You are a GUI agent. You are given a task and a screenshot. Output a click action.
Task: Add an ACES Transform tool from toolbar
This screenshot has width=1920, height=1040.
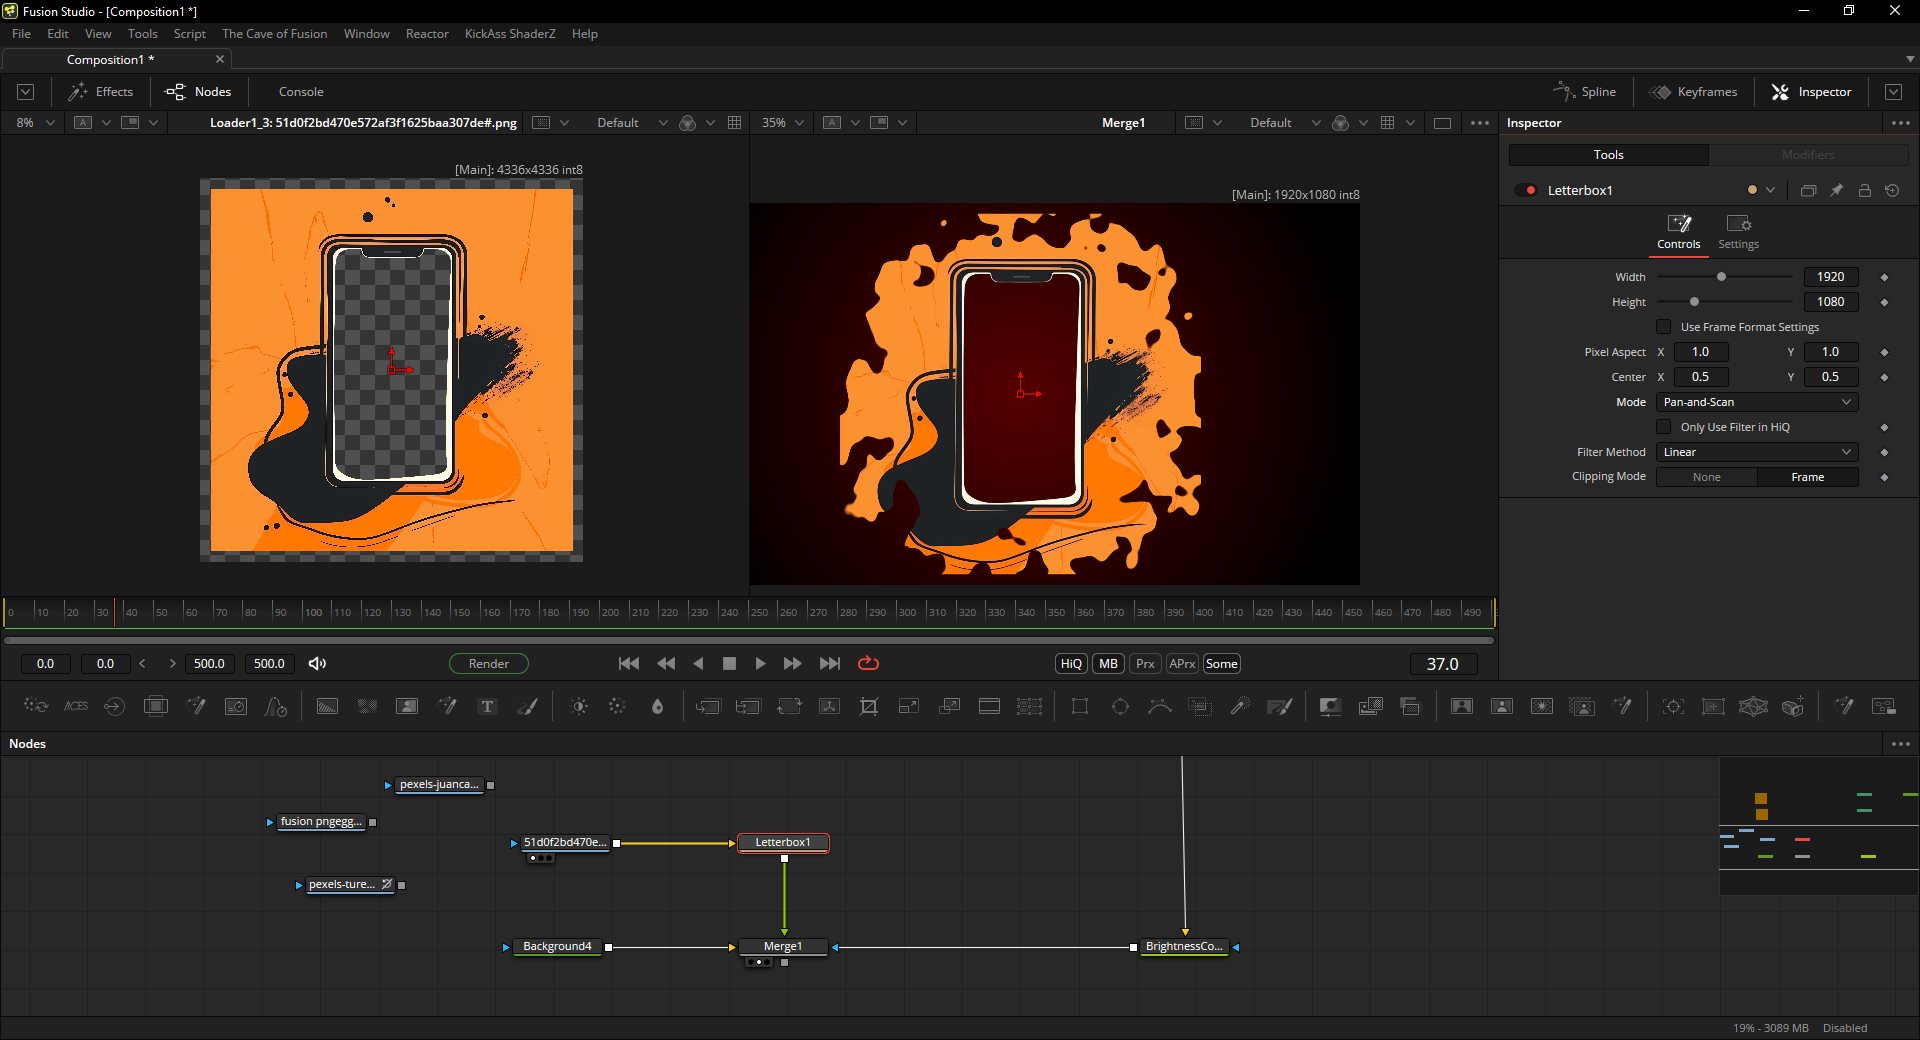pos(76,706)
